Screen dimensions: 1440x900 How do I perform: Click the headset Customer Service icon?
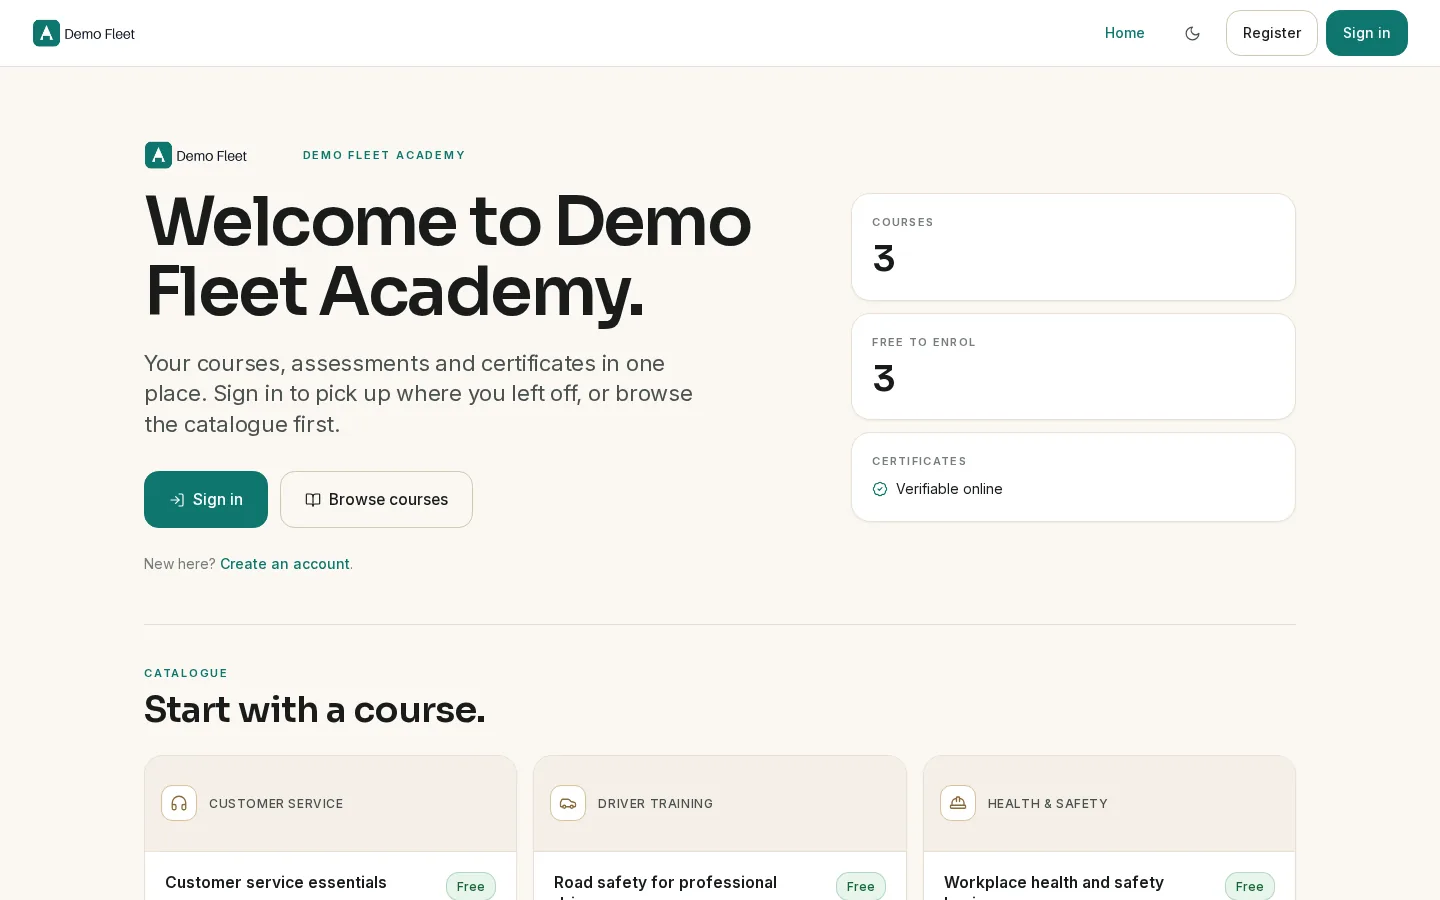(179, 803)
